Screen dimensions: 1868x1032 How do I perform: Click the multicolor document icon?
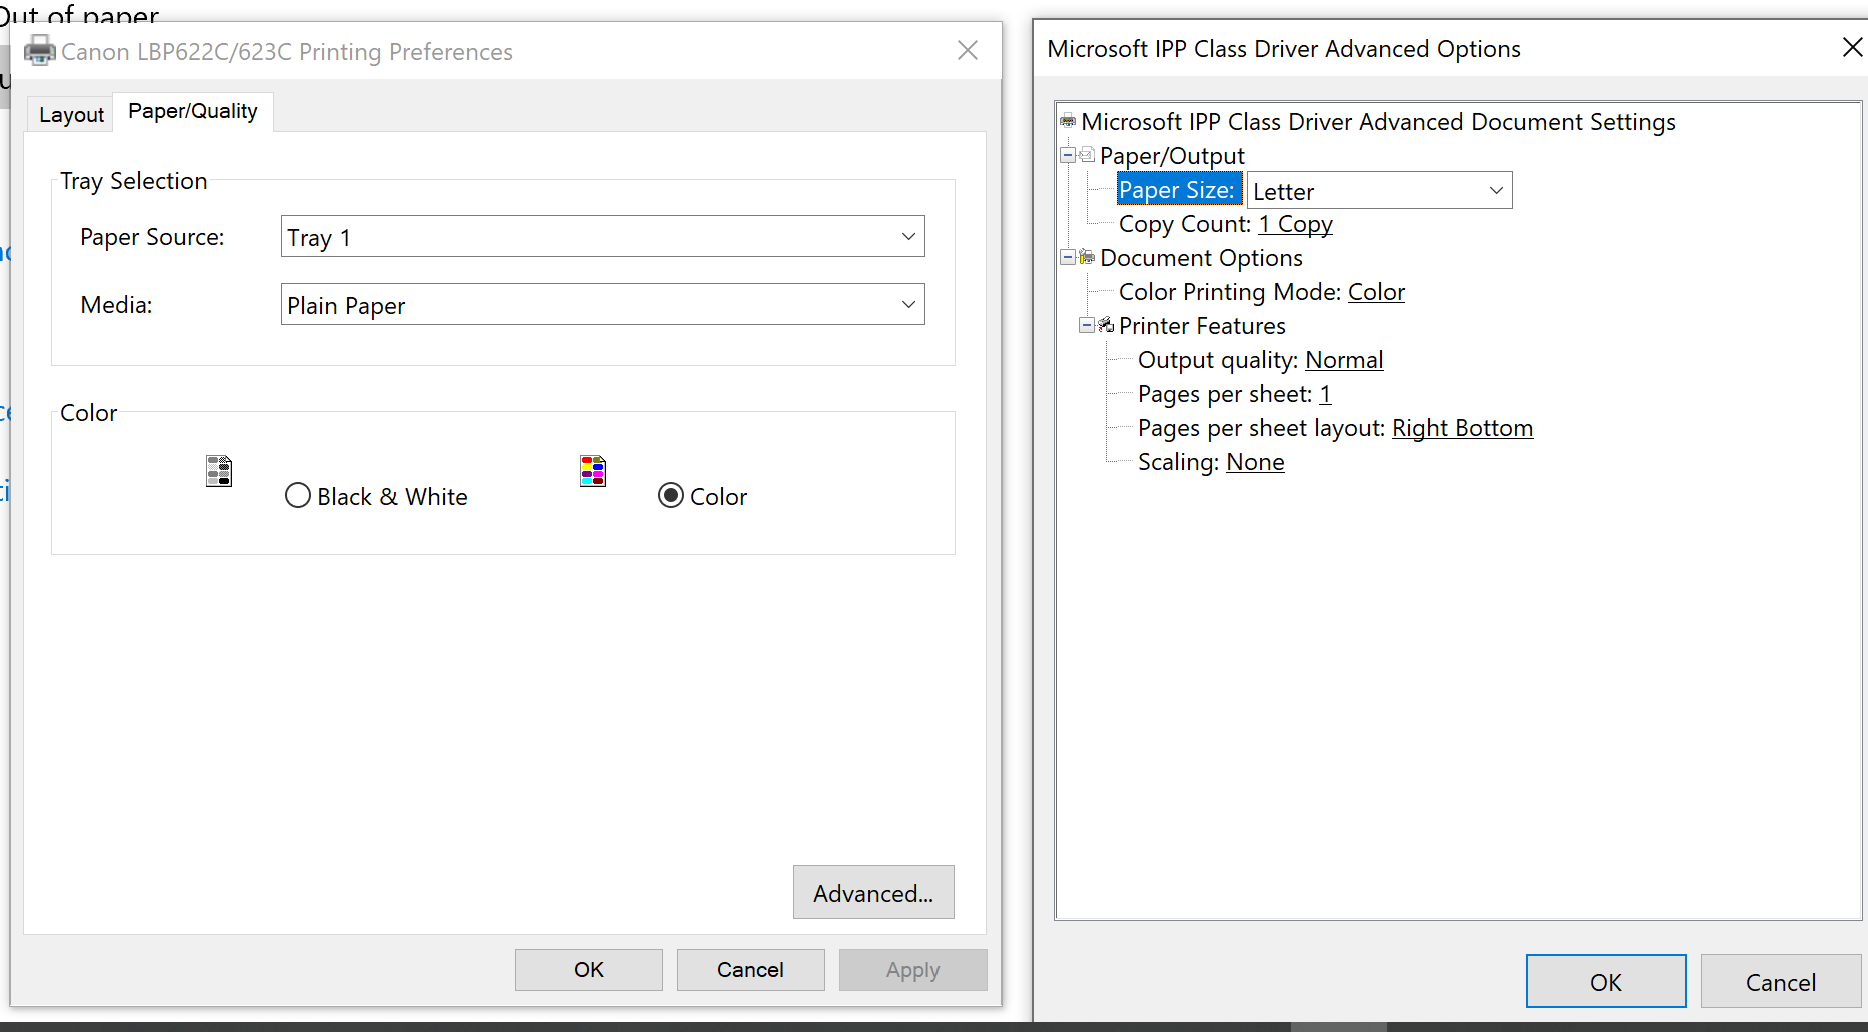click(593, 471)
